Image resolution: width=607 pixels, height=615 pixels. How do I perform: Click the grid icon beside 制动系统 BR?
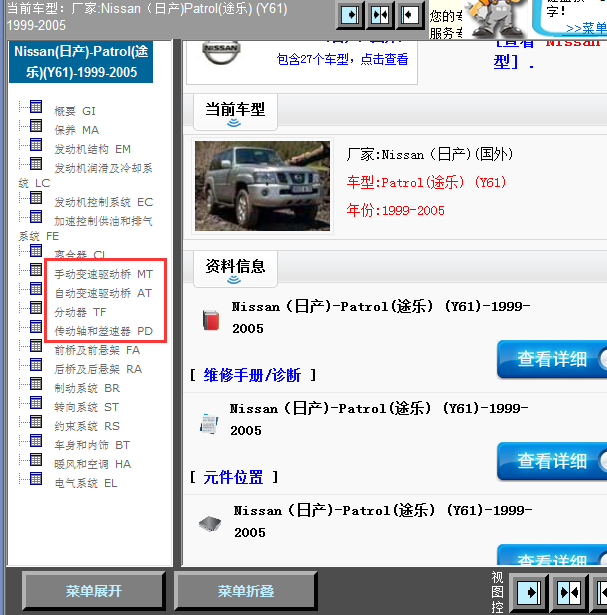click(36, 384)
